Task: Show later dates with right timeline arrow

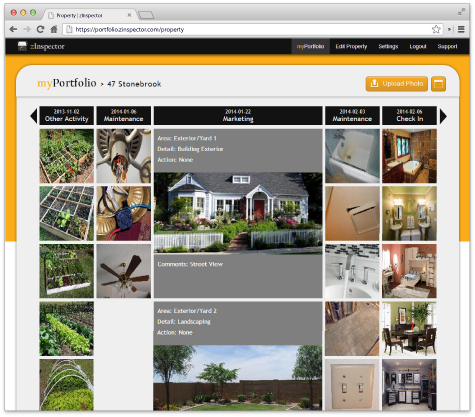Action: tap(443, 116)
